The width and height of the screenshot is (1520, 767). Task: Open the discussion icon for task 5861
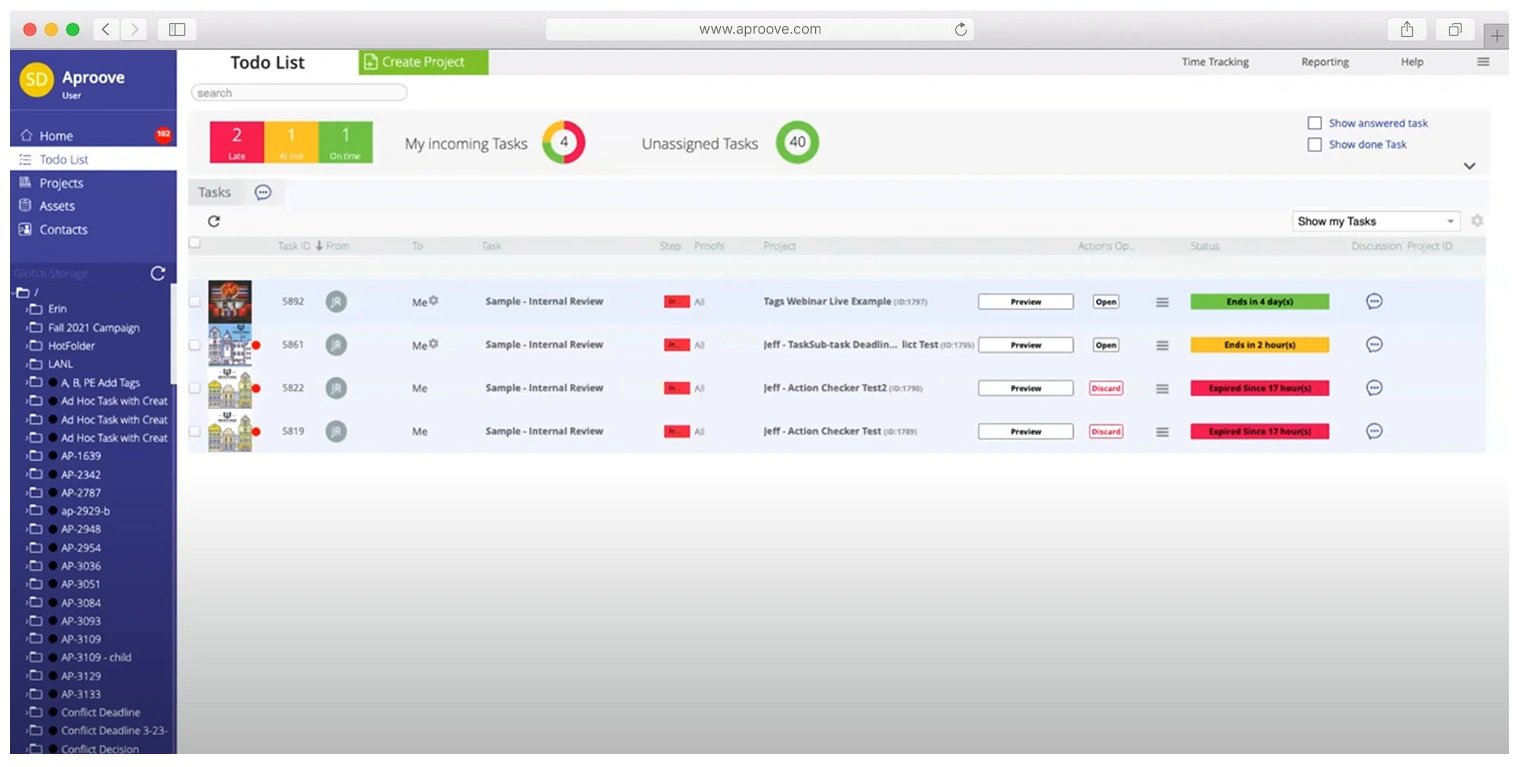point(1374,345)
